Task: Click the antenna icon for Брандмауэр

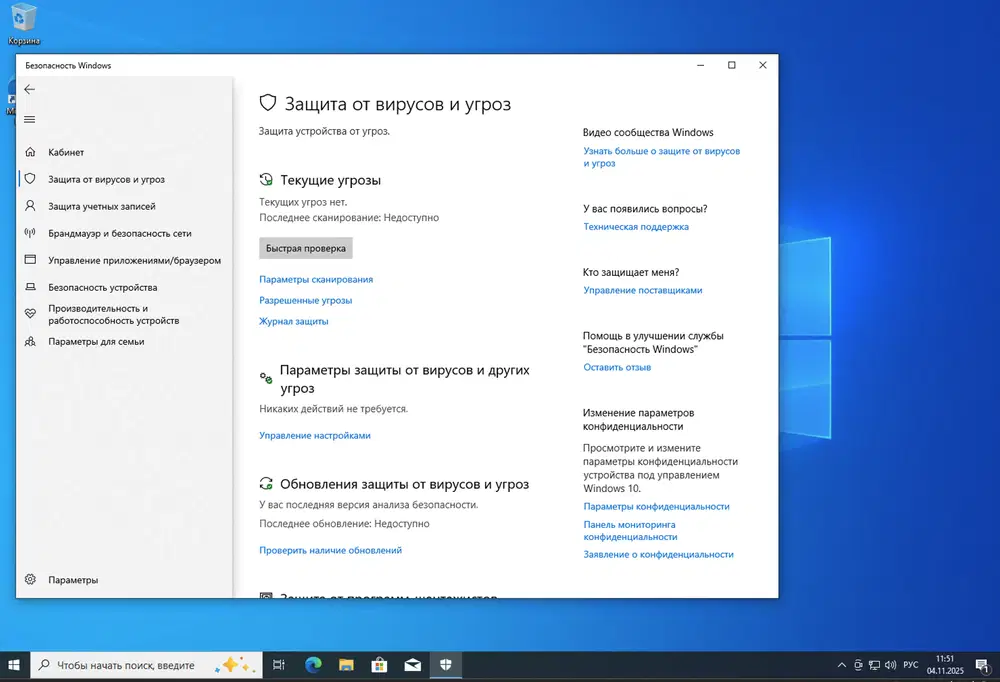Action: pos(30,233)
